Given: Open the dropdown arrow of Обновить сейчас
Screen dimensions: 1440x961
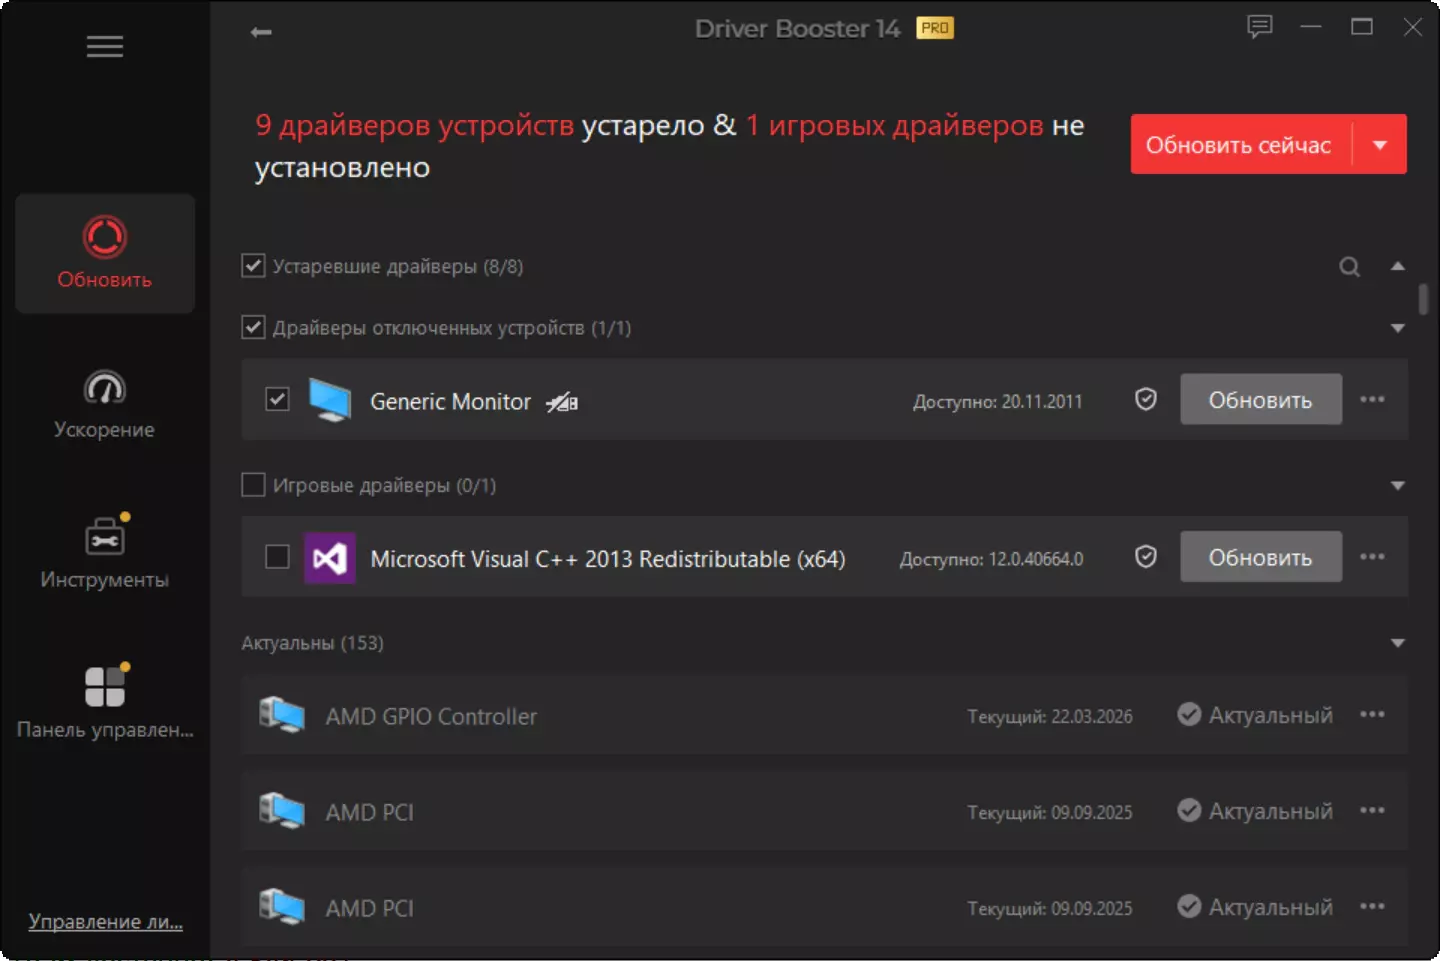Looking at the screenshot, I should [1380, 145].
